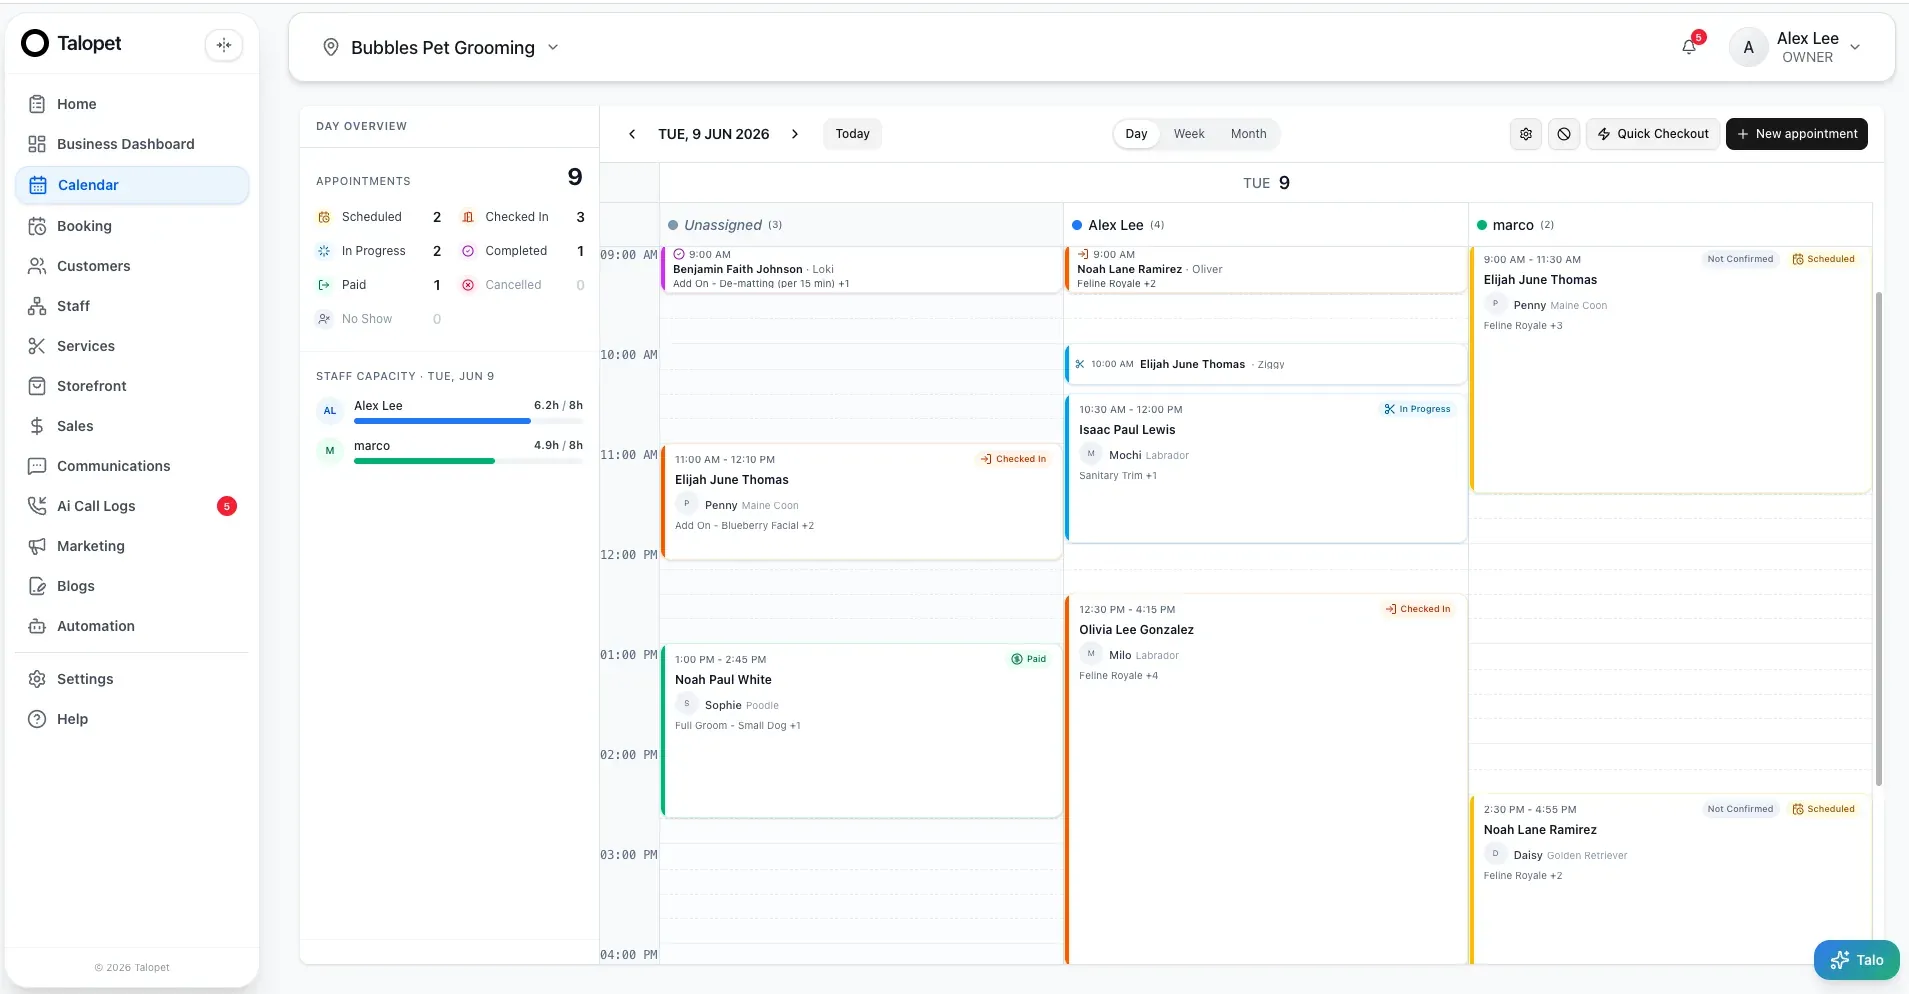The image size is (1909, 994).
Task: Click the Help question mark icon
Action: [37, 719]
